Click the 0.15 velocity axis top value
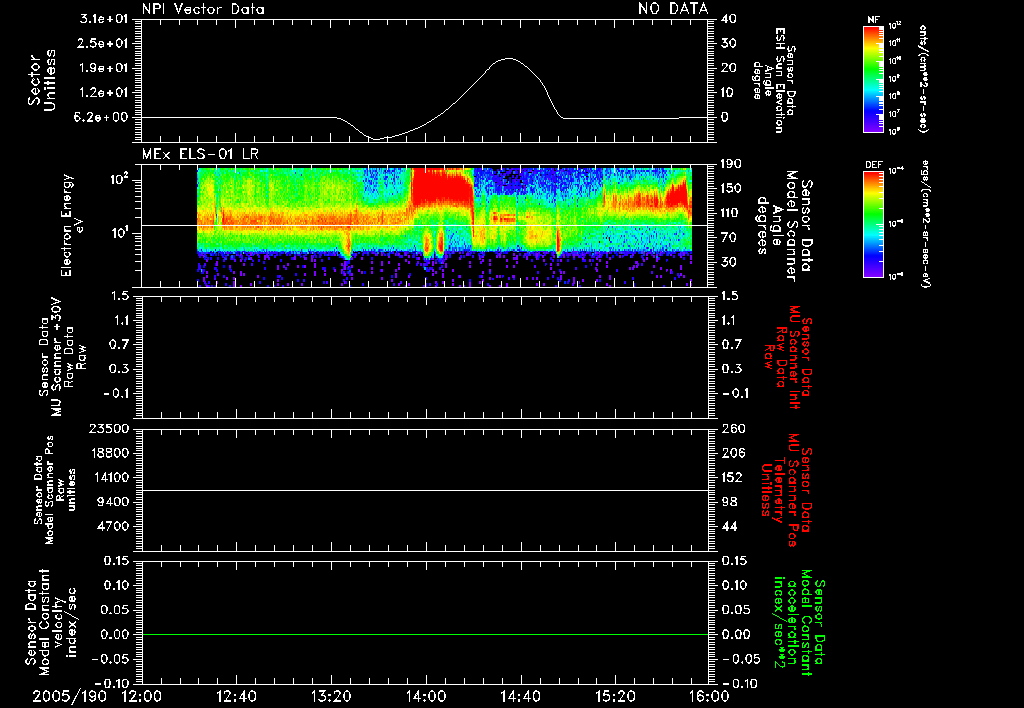 [117, 561]
